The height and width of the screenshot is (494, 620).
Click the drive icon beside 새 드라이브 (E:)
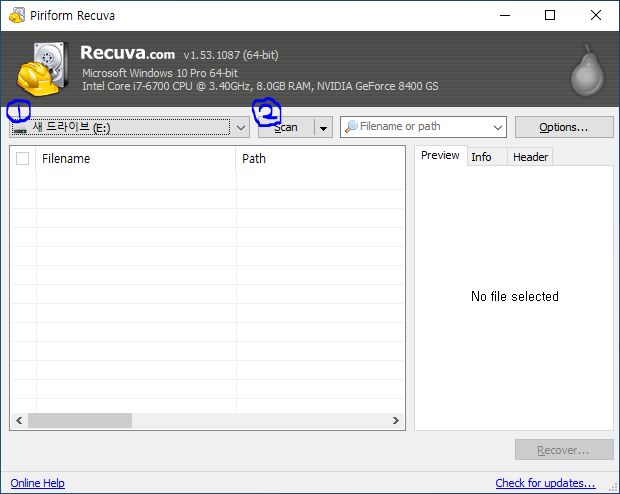(x=19, y=129)
